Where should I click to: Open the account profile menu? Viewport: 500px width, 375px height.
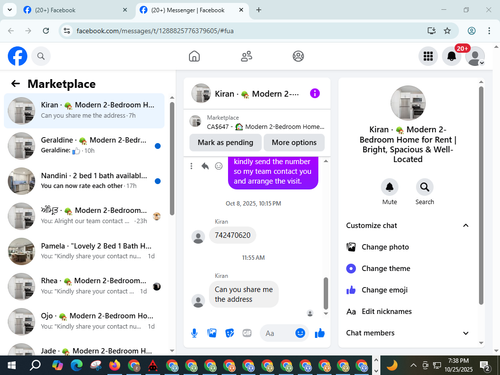(x=475, y=56)
